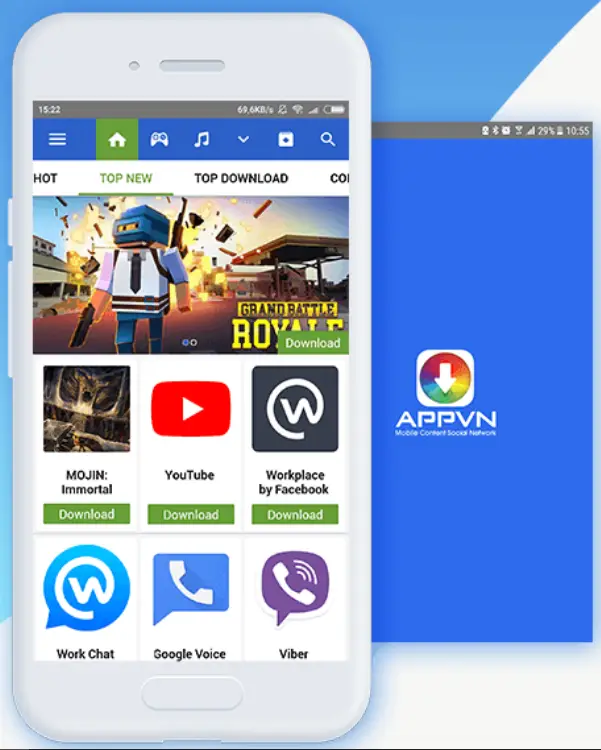Tap the MOJIN: Immortal title text
The width and height of the screenshot is (601, 750).
coord(87,482)
